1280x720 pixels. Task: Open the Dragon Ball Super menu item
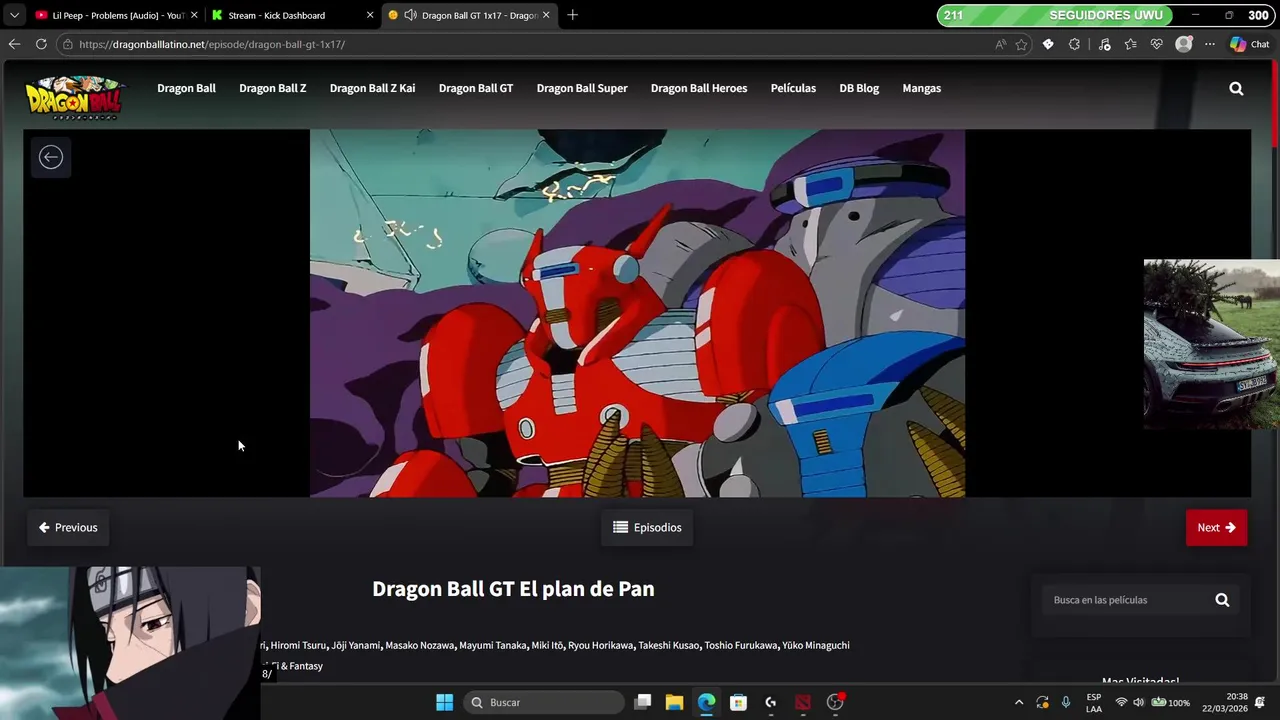pos(582,88)
